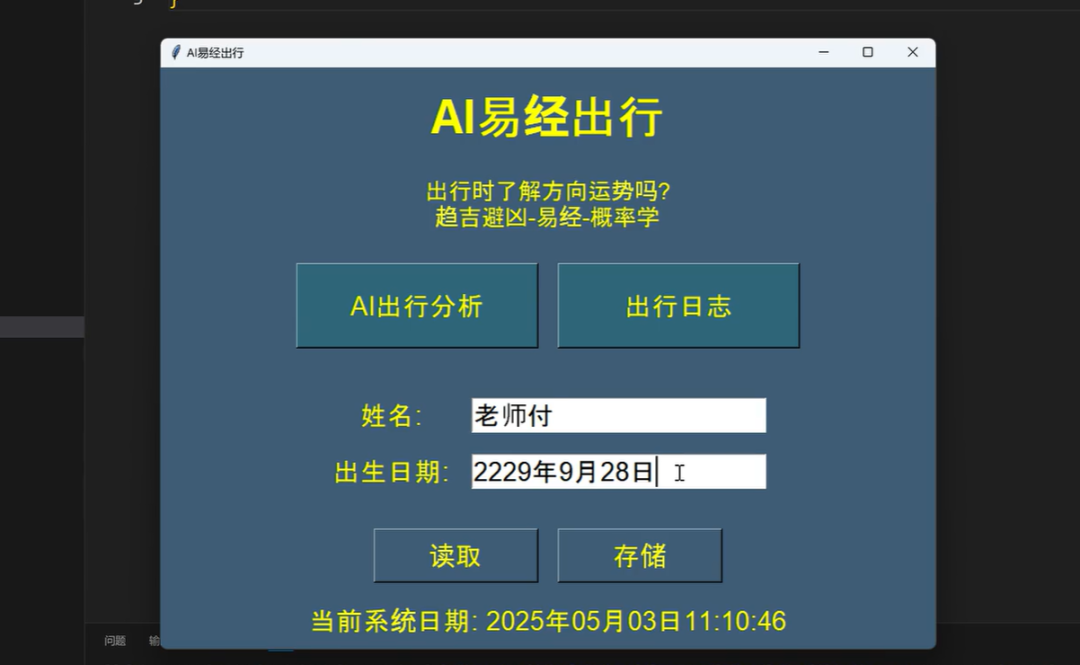Close the AI易经出行 window
1080x665 pixels.
tap(913, 52)
